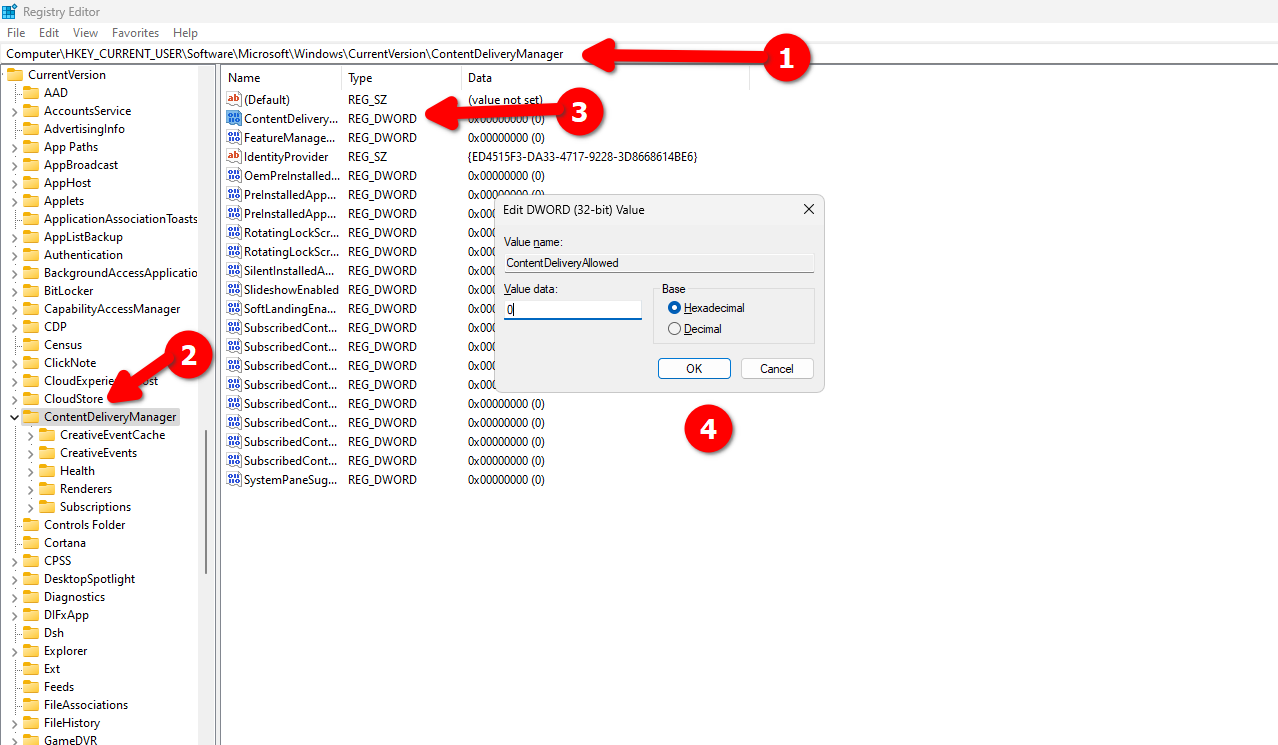Click the REG_SZ icon beside (Default)
1278x745 pixels.
point(233,99)
